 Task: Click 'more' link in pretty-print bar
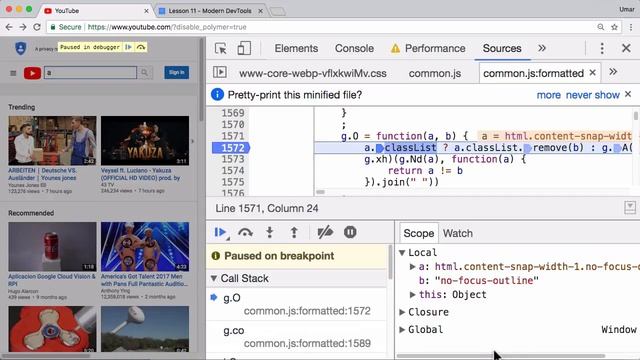548,95
